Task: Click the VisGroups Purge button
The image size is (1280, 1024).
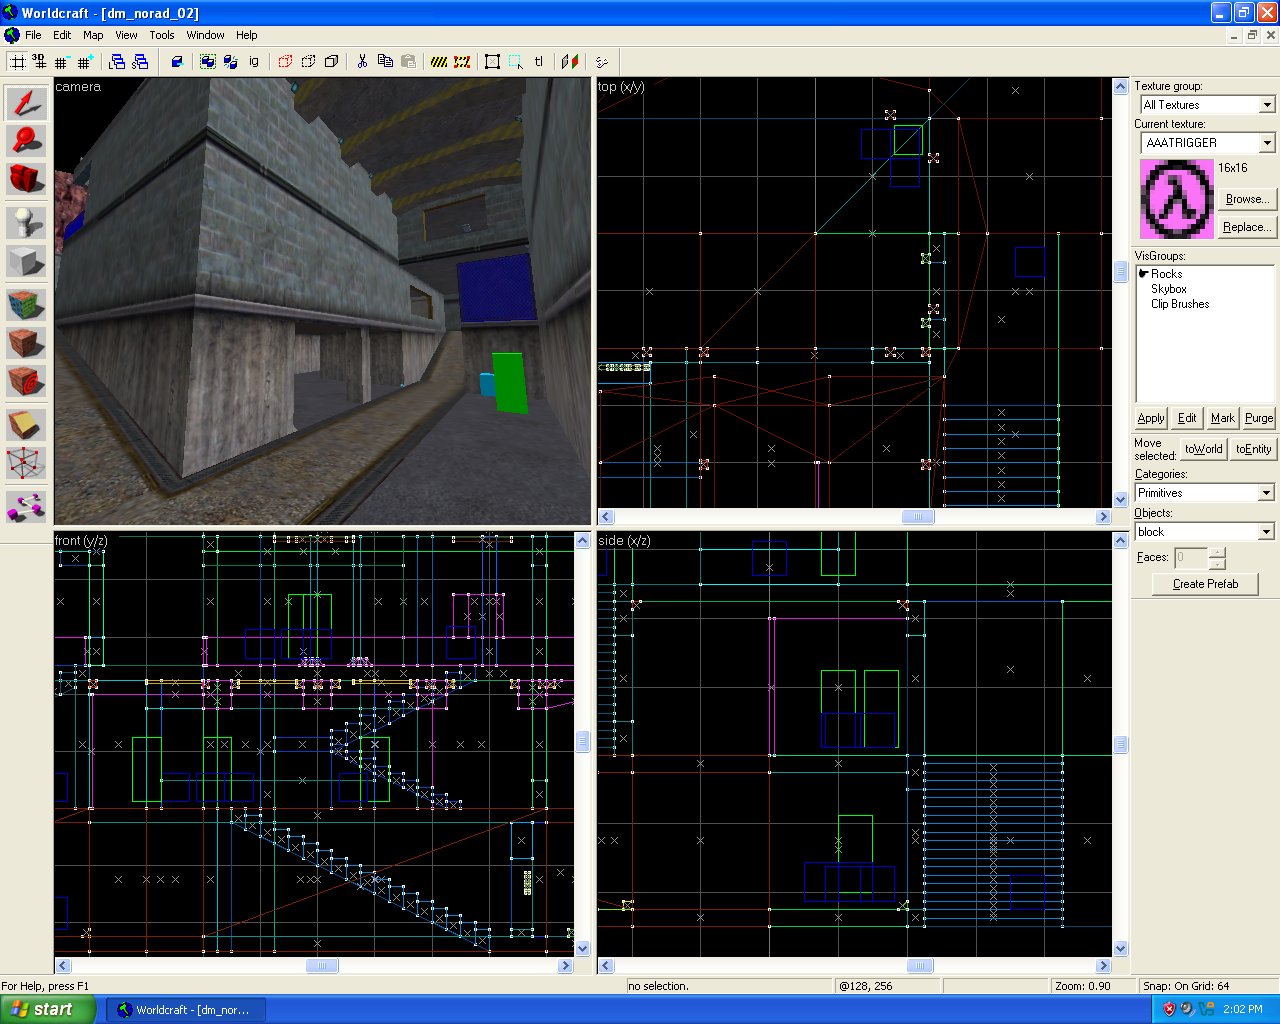Action: point(1259,418)
